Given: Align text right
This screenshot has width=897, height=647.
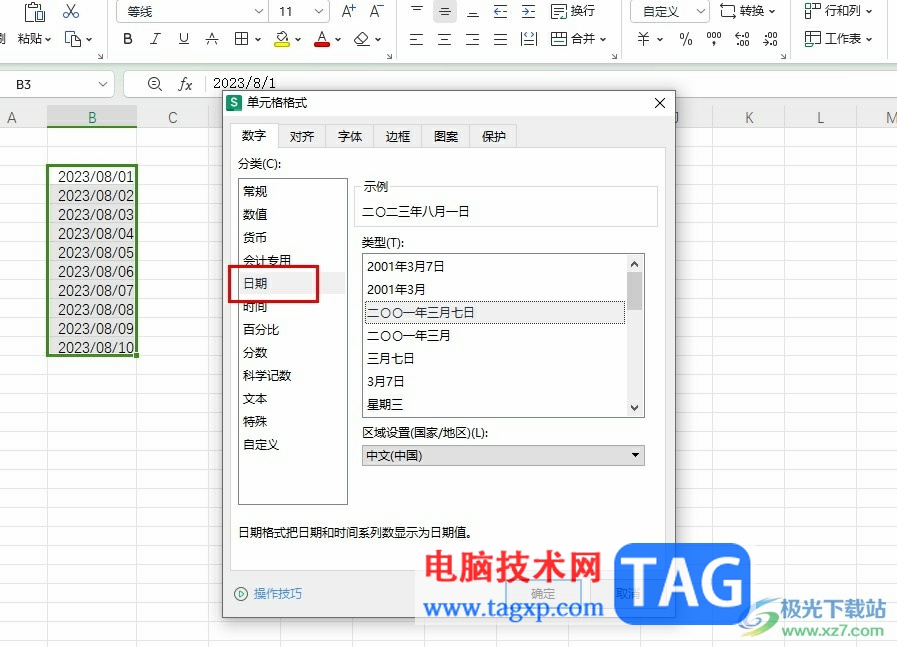Looking at the screenshot, I should 473,39.
